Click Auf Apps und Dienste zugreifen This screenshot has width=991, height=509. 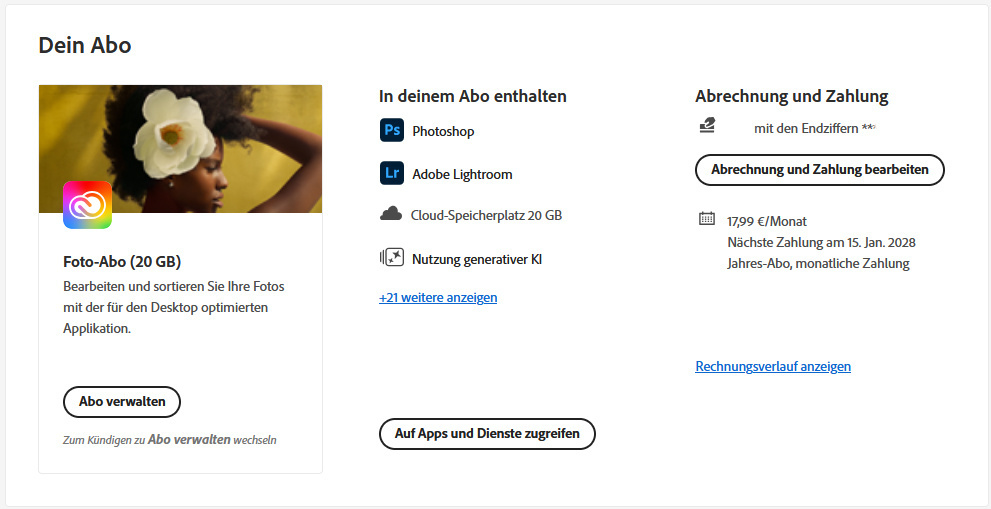click(487, 434)
